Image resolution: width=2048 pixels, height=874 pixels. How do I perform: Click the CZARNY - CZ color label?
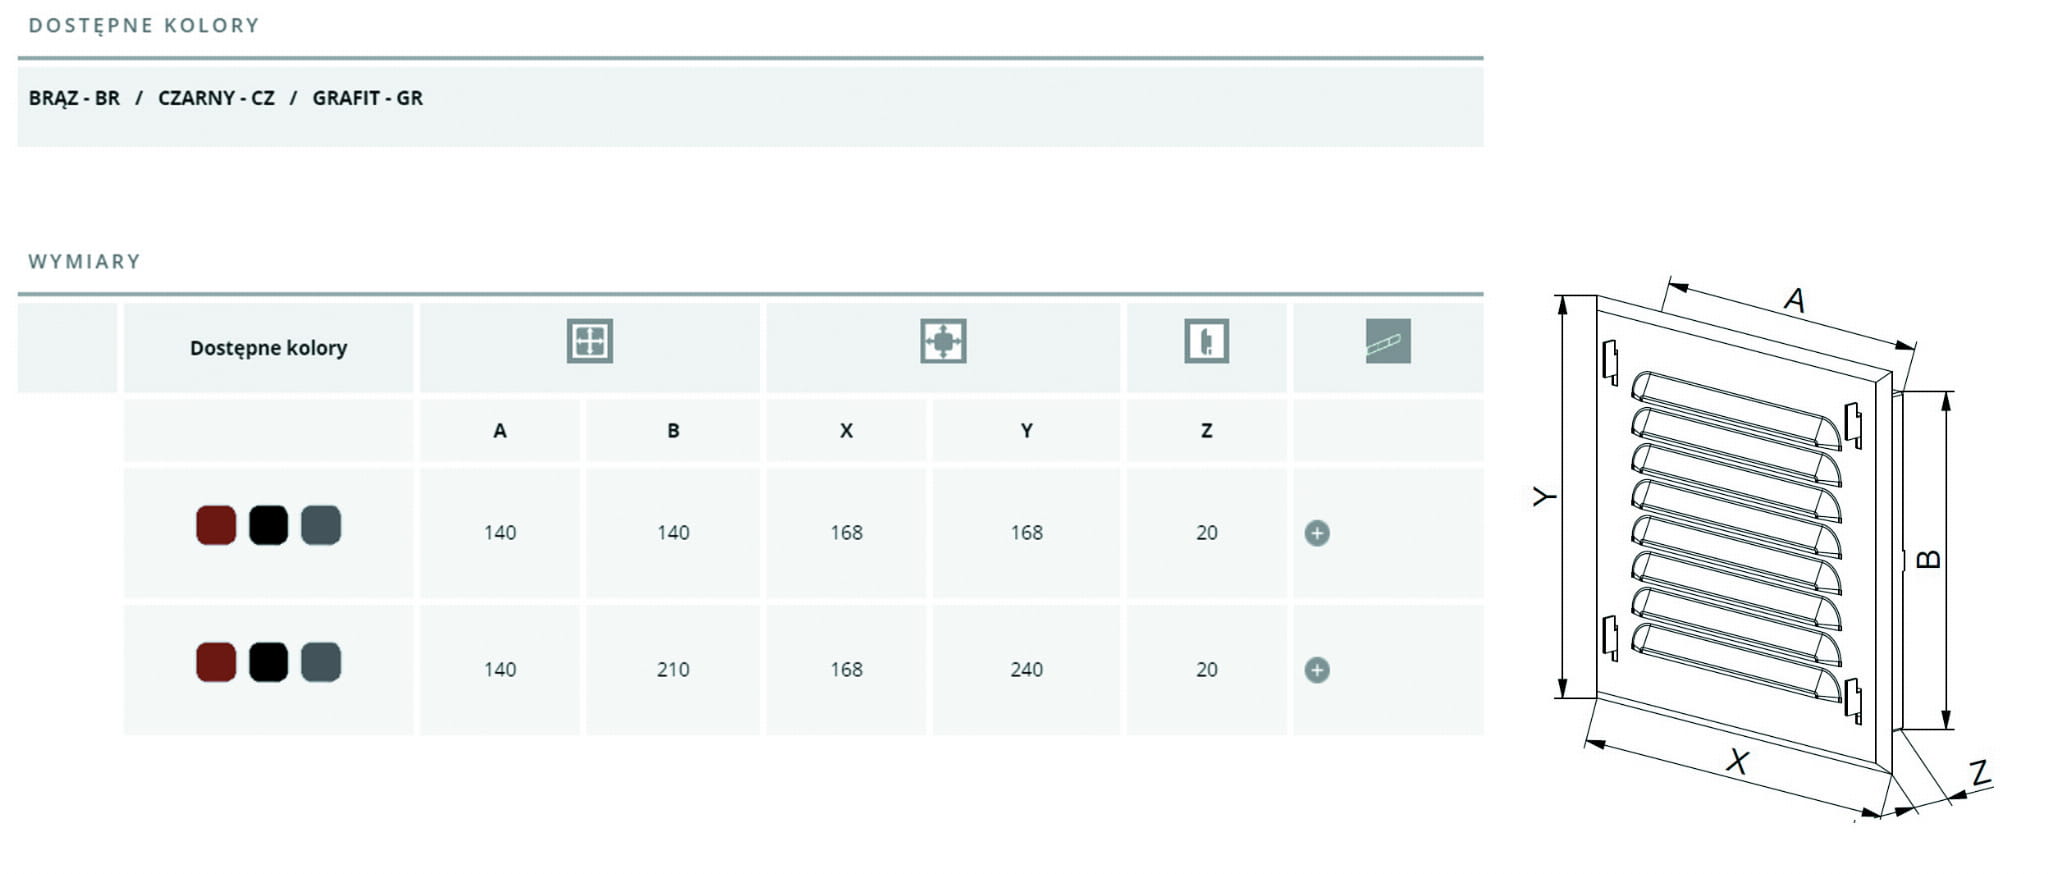click(216, 98)
